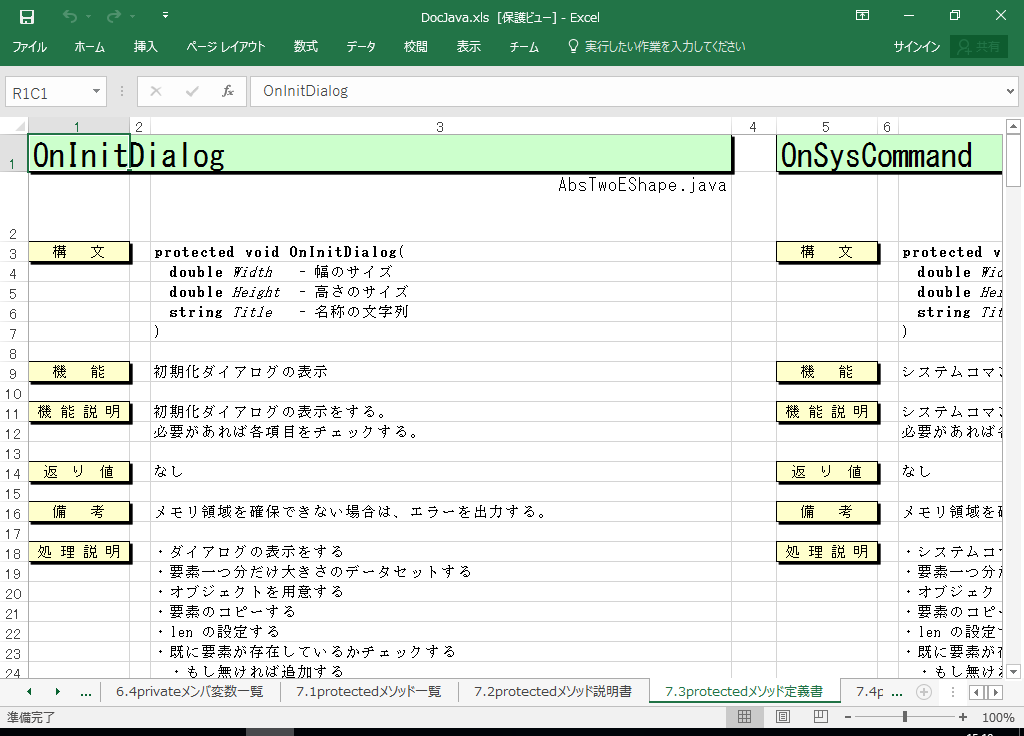Click the zoom out minus icon
Screen dimensions: 1024x736
point(850,717)
